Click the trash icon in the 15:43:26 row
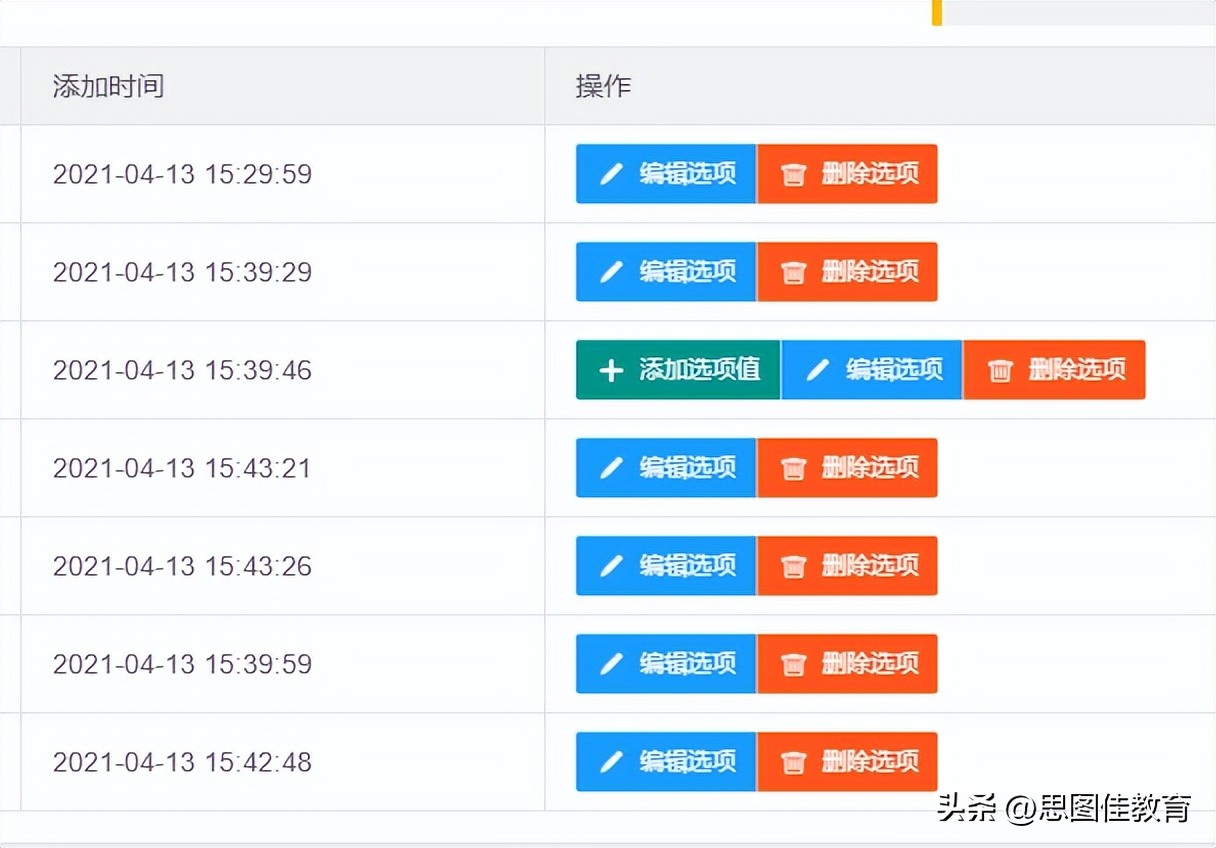Image resolution: width=1216 pixels, height=848 pixels. pos(794,565)
